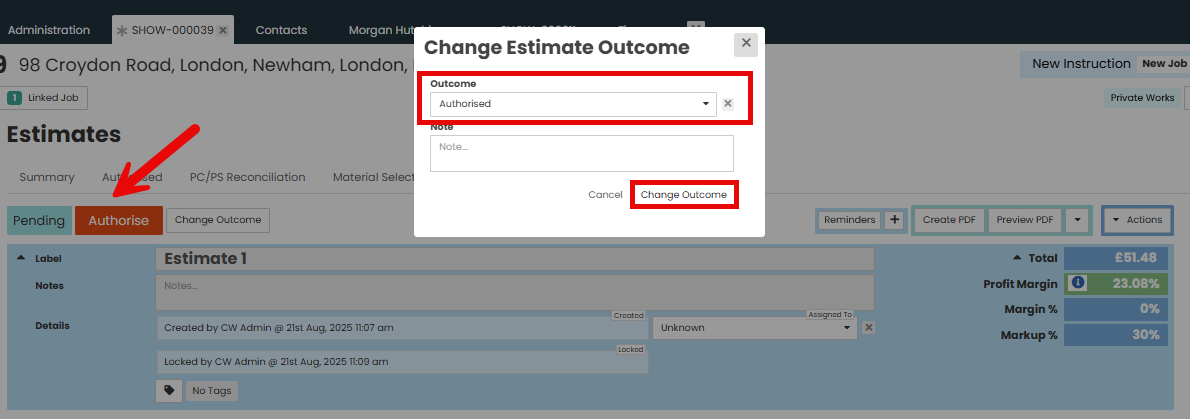The height and width of the screenshot is (419, 1190).
Task: Click Preview PDF
Action: click(x=1025, y=220)
